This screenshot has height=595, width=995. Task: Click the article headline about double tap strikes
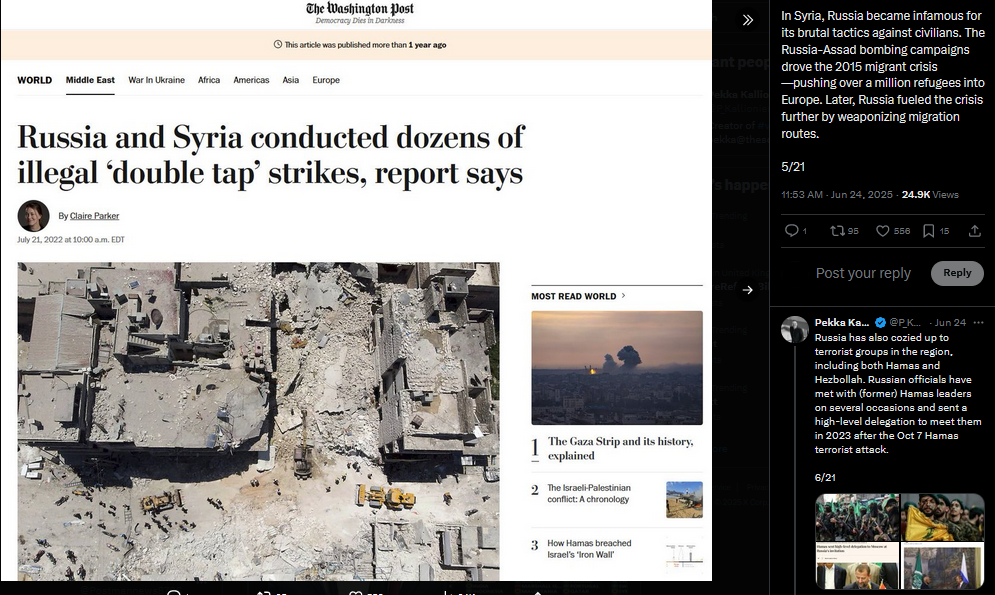point(271,155)
